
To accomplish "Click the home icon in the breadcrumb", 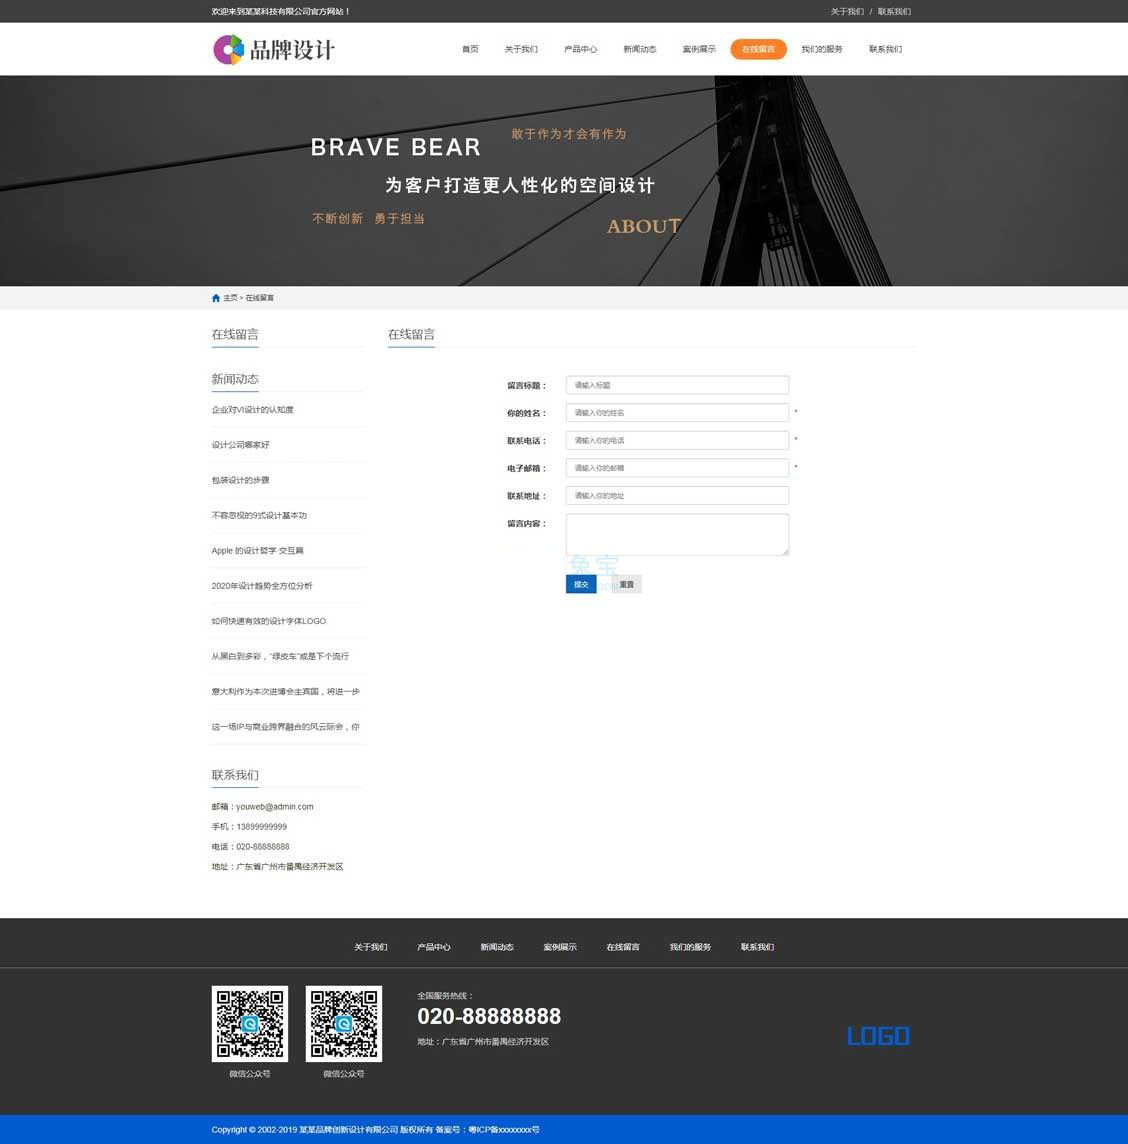I will [x=216, y=298].
